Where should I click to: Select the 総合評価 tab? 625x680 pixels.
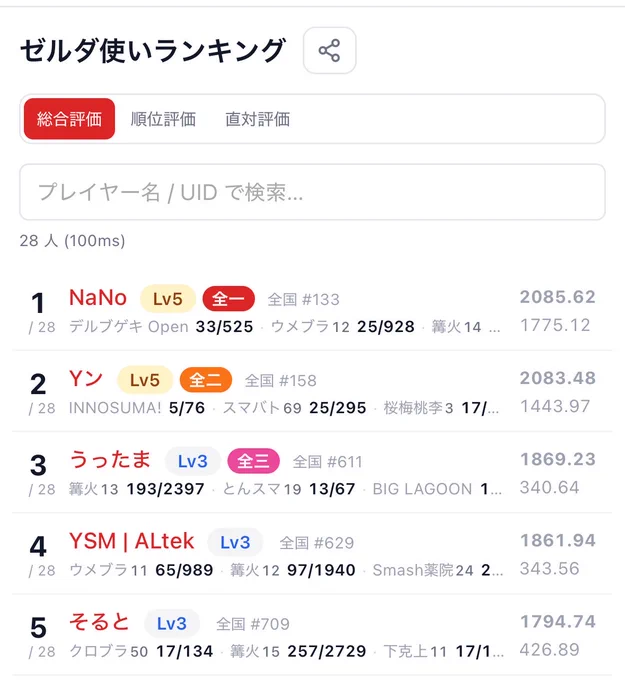69,119
